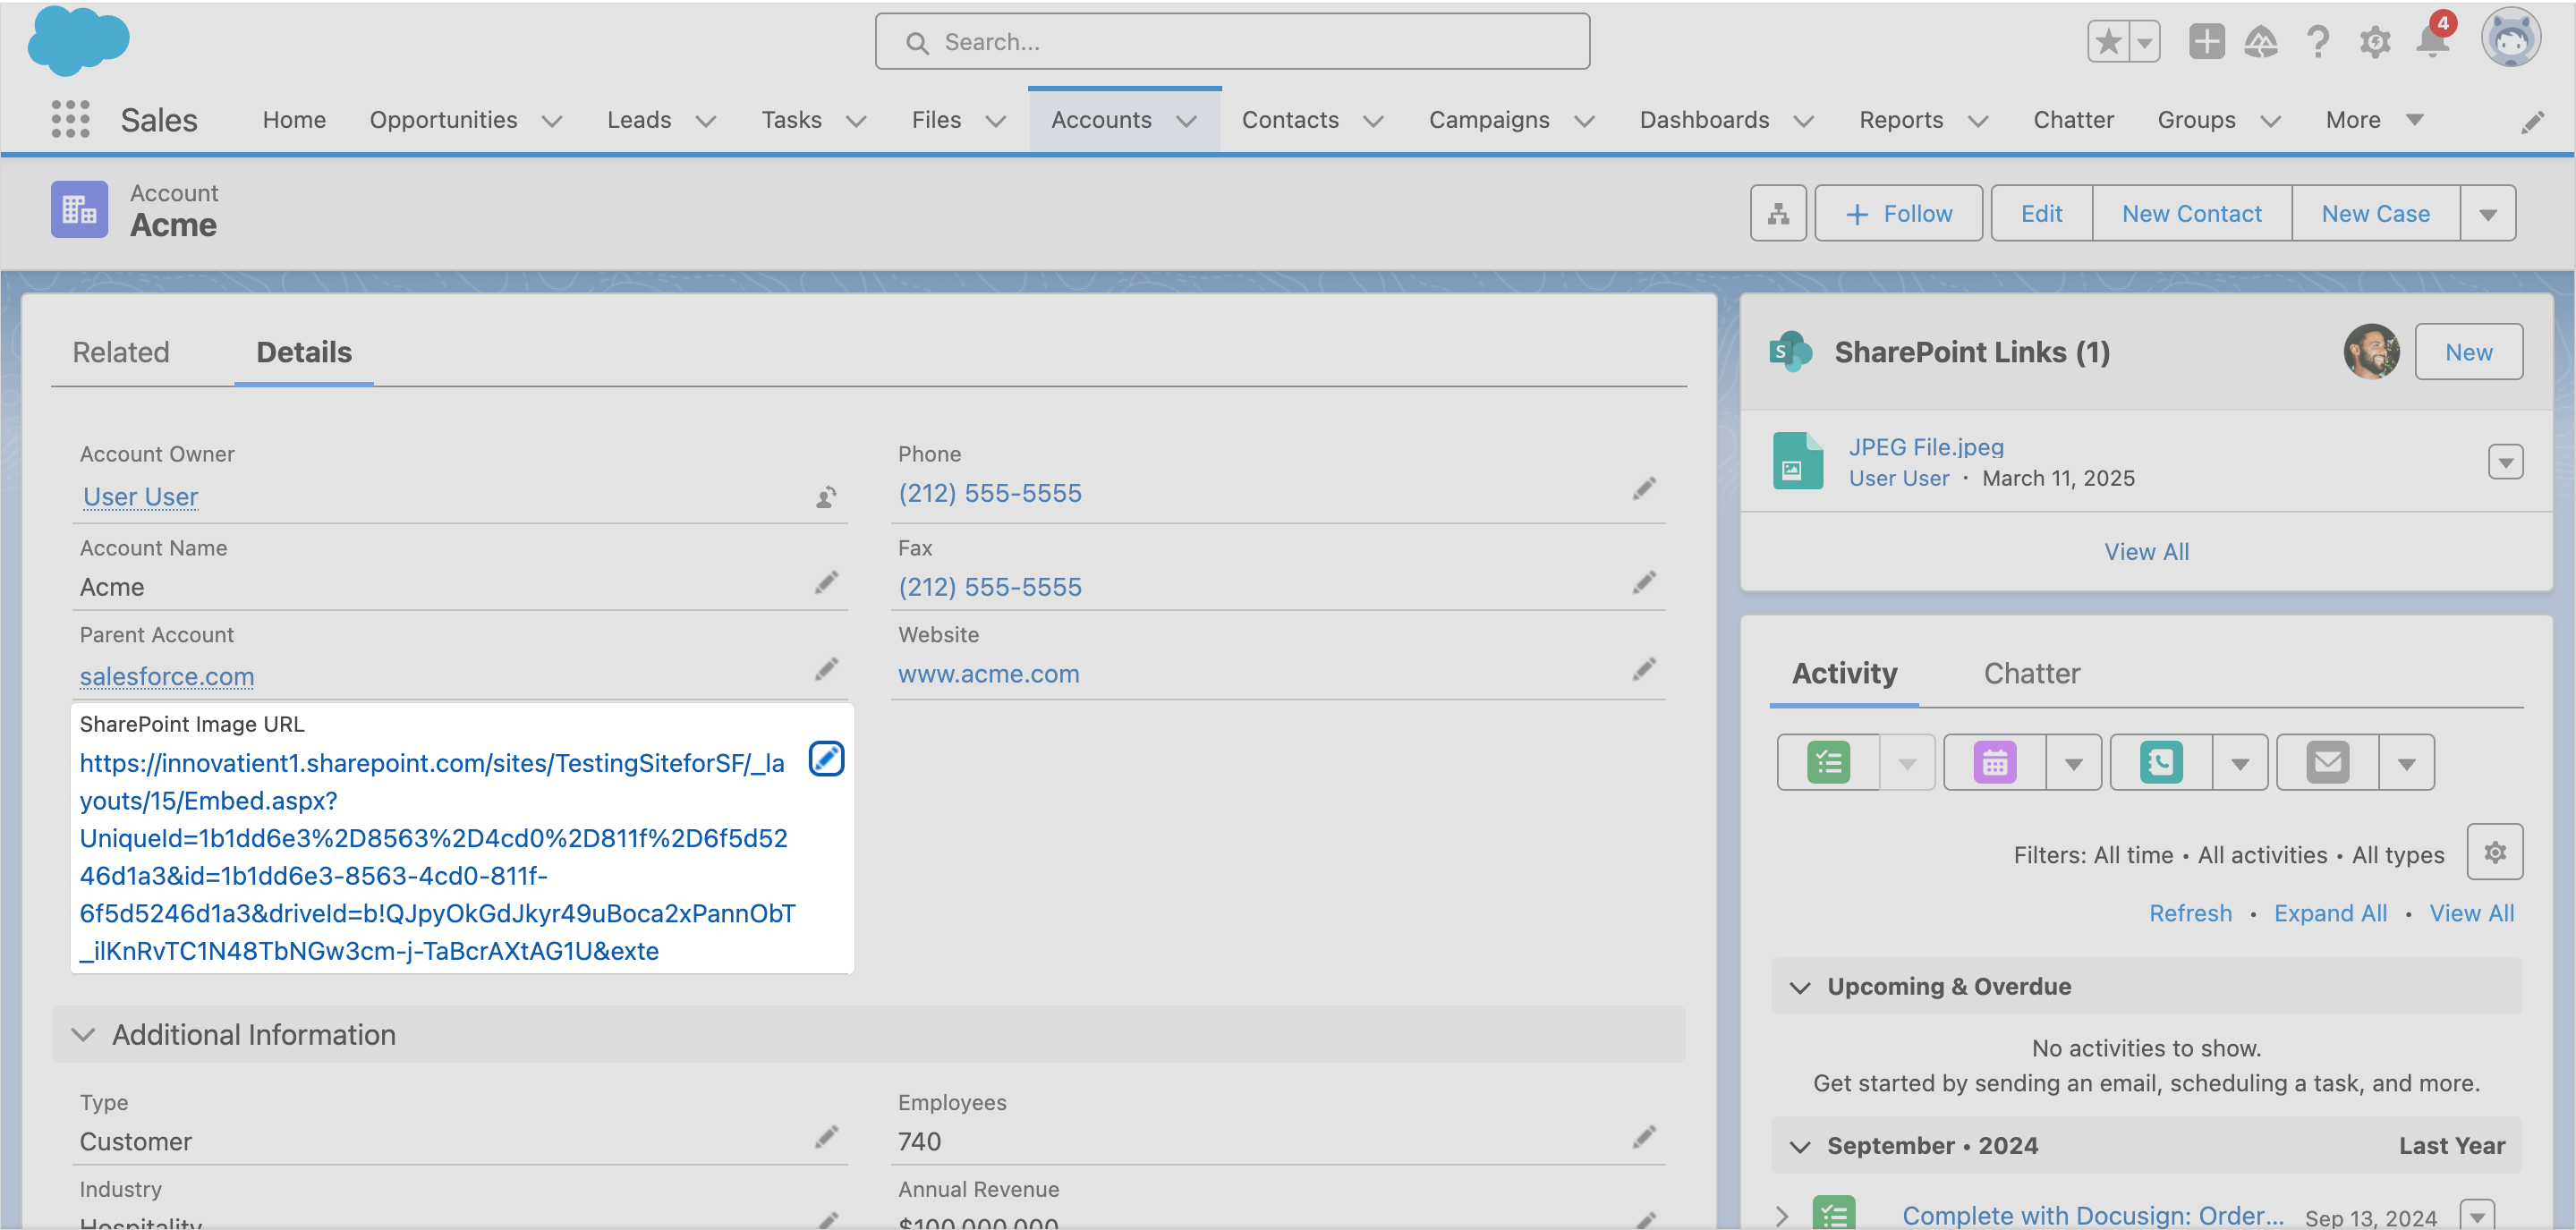This screenshot has height=1230, width=2576.
Task: Open more actions dropdown beside New Case
Action: coord(2487,214)
